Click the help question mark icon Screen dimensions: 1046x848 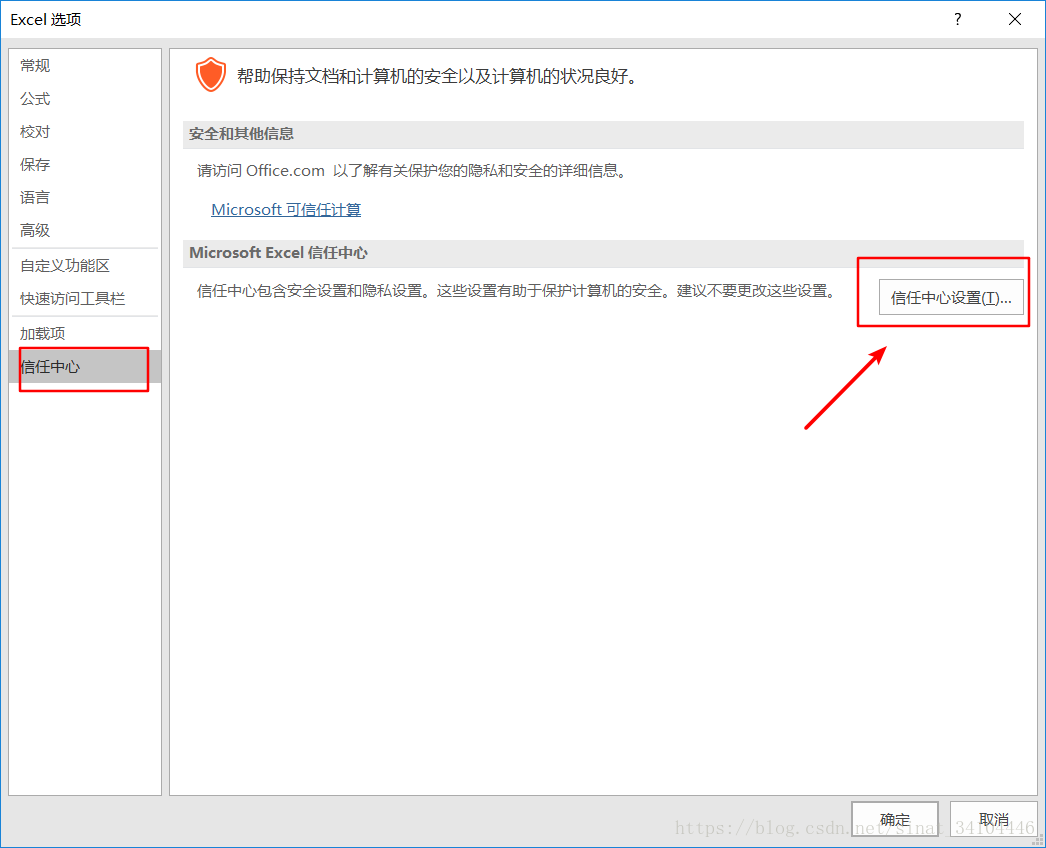coord(958,19)
